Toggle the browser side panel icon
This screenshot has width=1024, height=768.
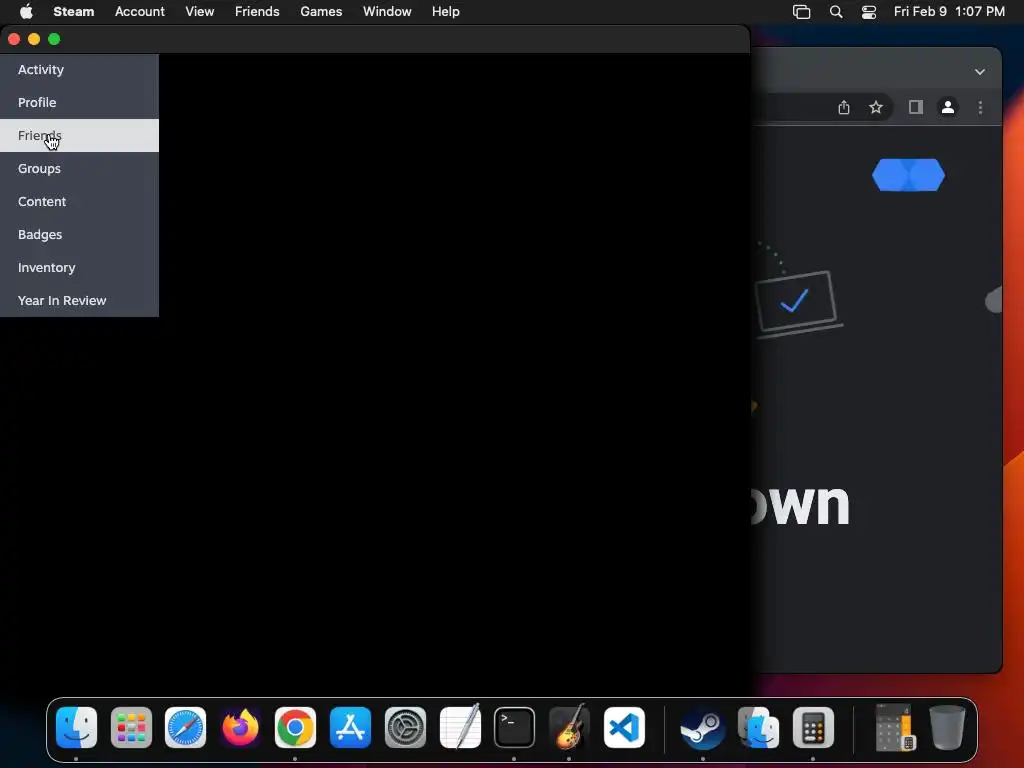tap(916, 107)
